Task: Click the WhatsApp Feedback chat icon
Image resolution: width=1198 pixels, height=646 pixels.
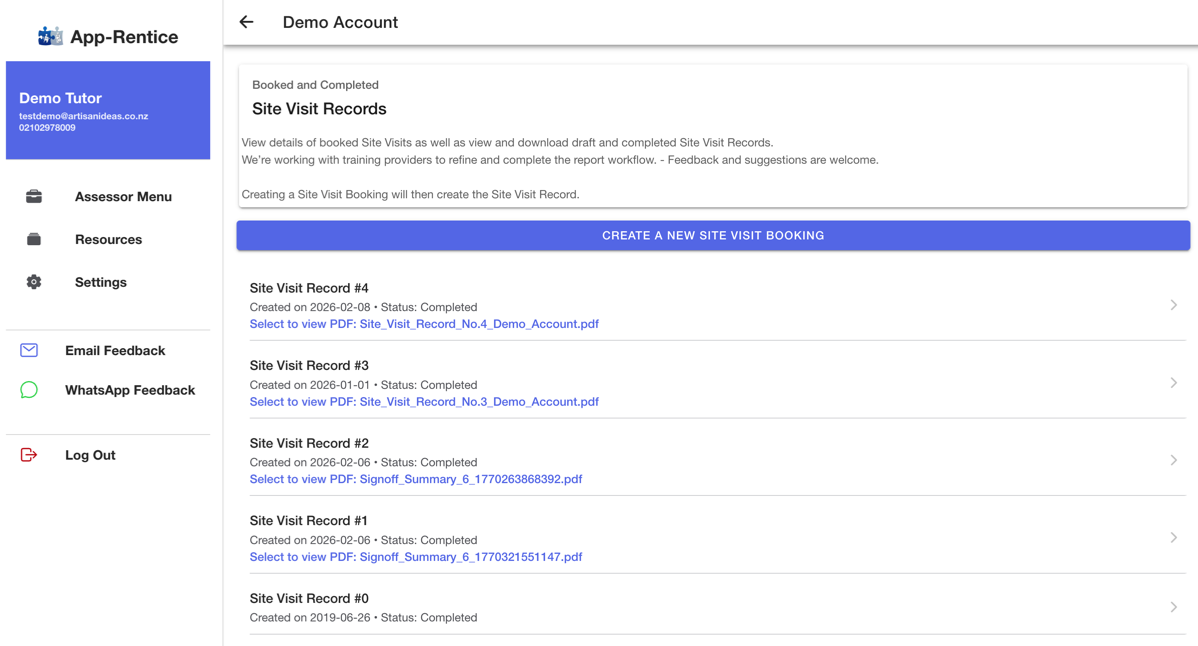Action: tap(29, 390)
